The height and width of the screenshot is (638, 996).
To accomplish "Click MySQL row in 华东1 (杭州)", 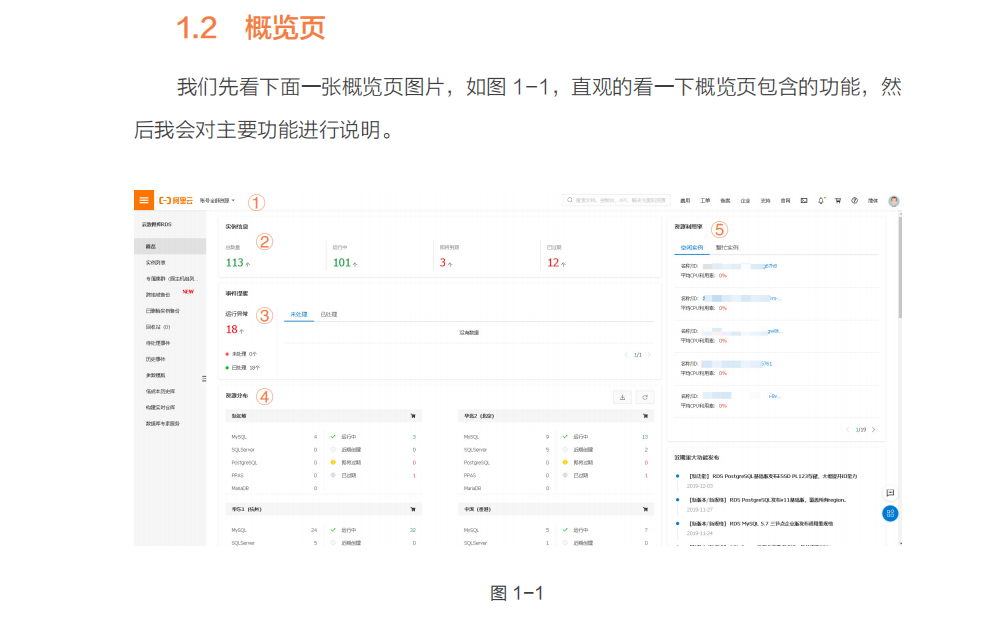I will [x=274, y=530].
